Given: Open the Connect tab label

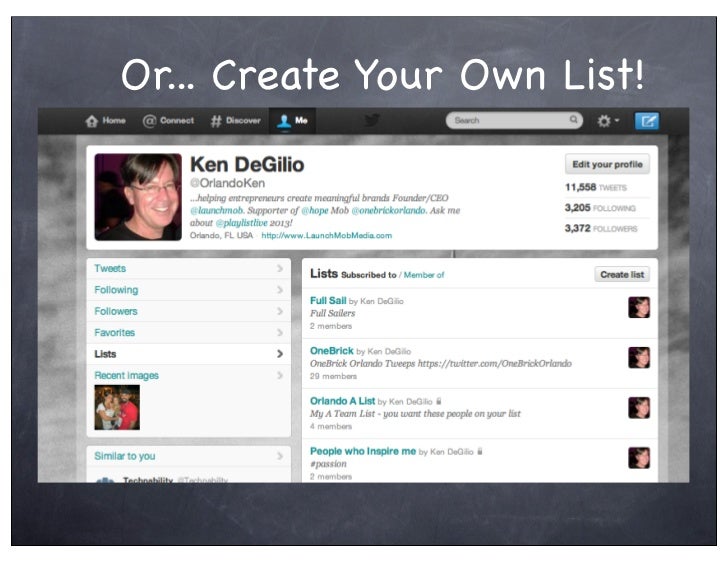Looking at the screenshot, I should point(177,121).
